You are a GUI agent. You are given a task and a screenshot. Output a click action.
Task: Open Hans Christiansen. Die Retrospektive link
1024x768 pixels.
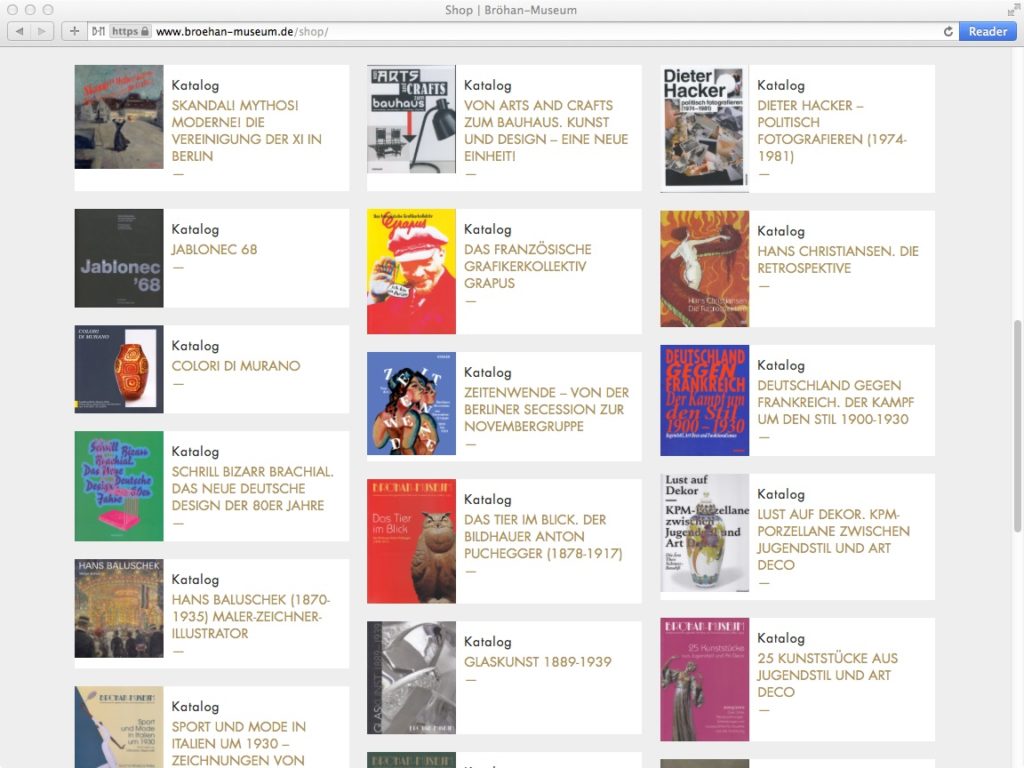838,259
